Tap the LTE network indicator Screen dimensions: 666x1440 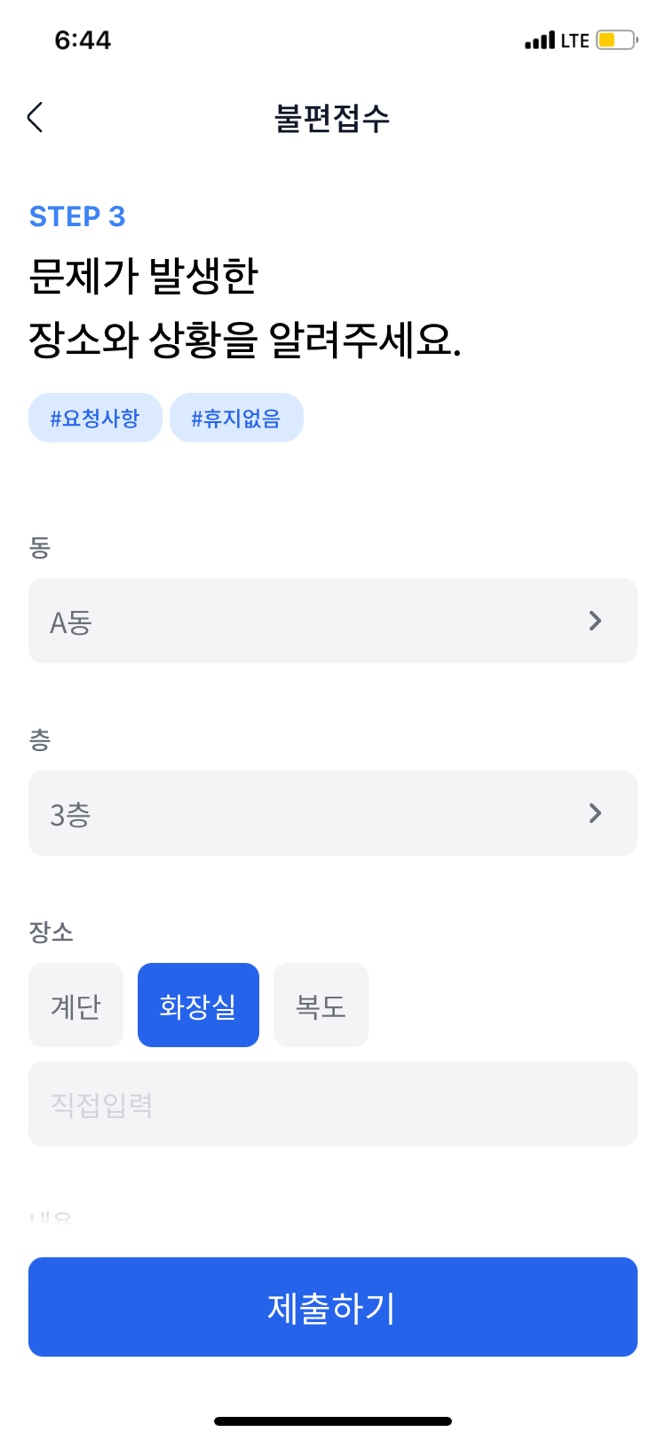[x=575, y=41]
